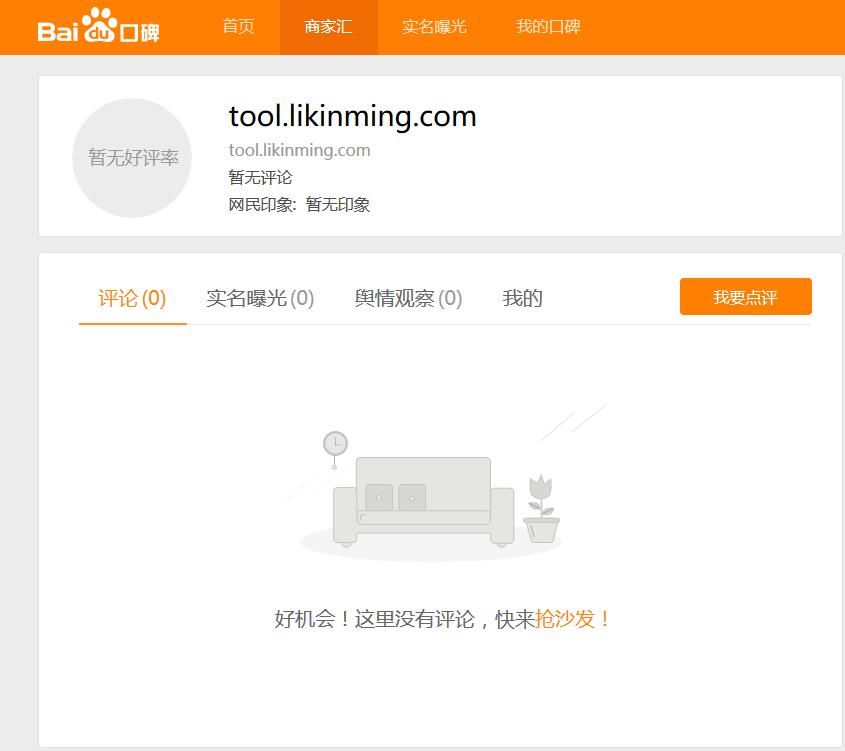845x751 pixels.
Task: Go to 首页 in top navigation
Action: pyautogui.click(x=238, y=27)
